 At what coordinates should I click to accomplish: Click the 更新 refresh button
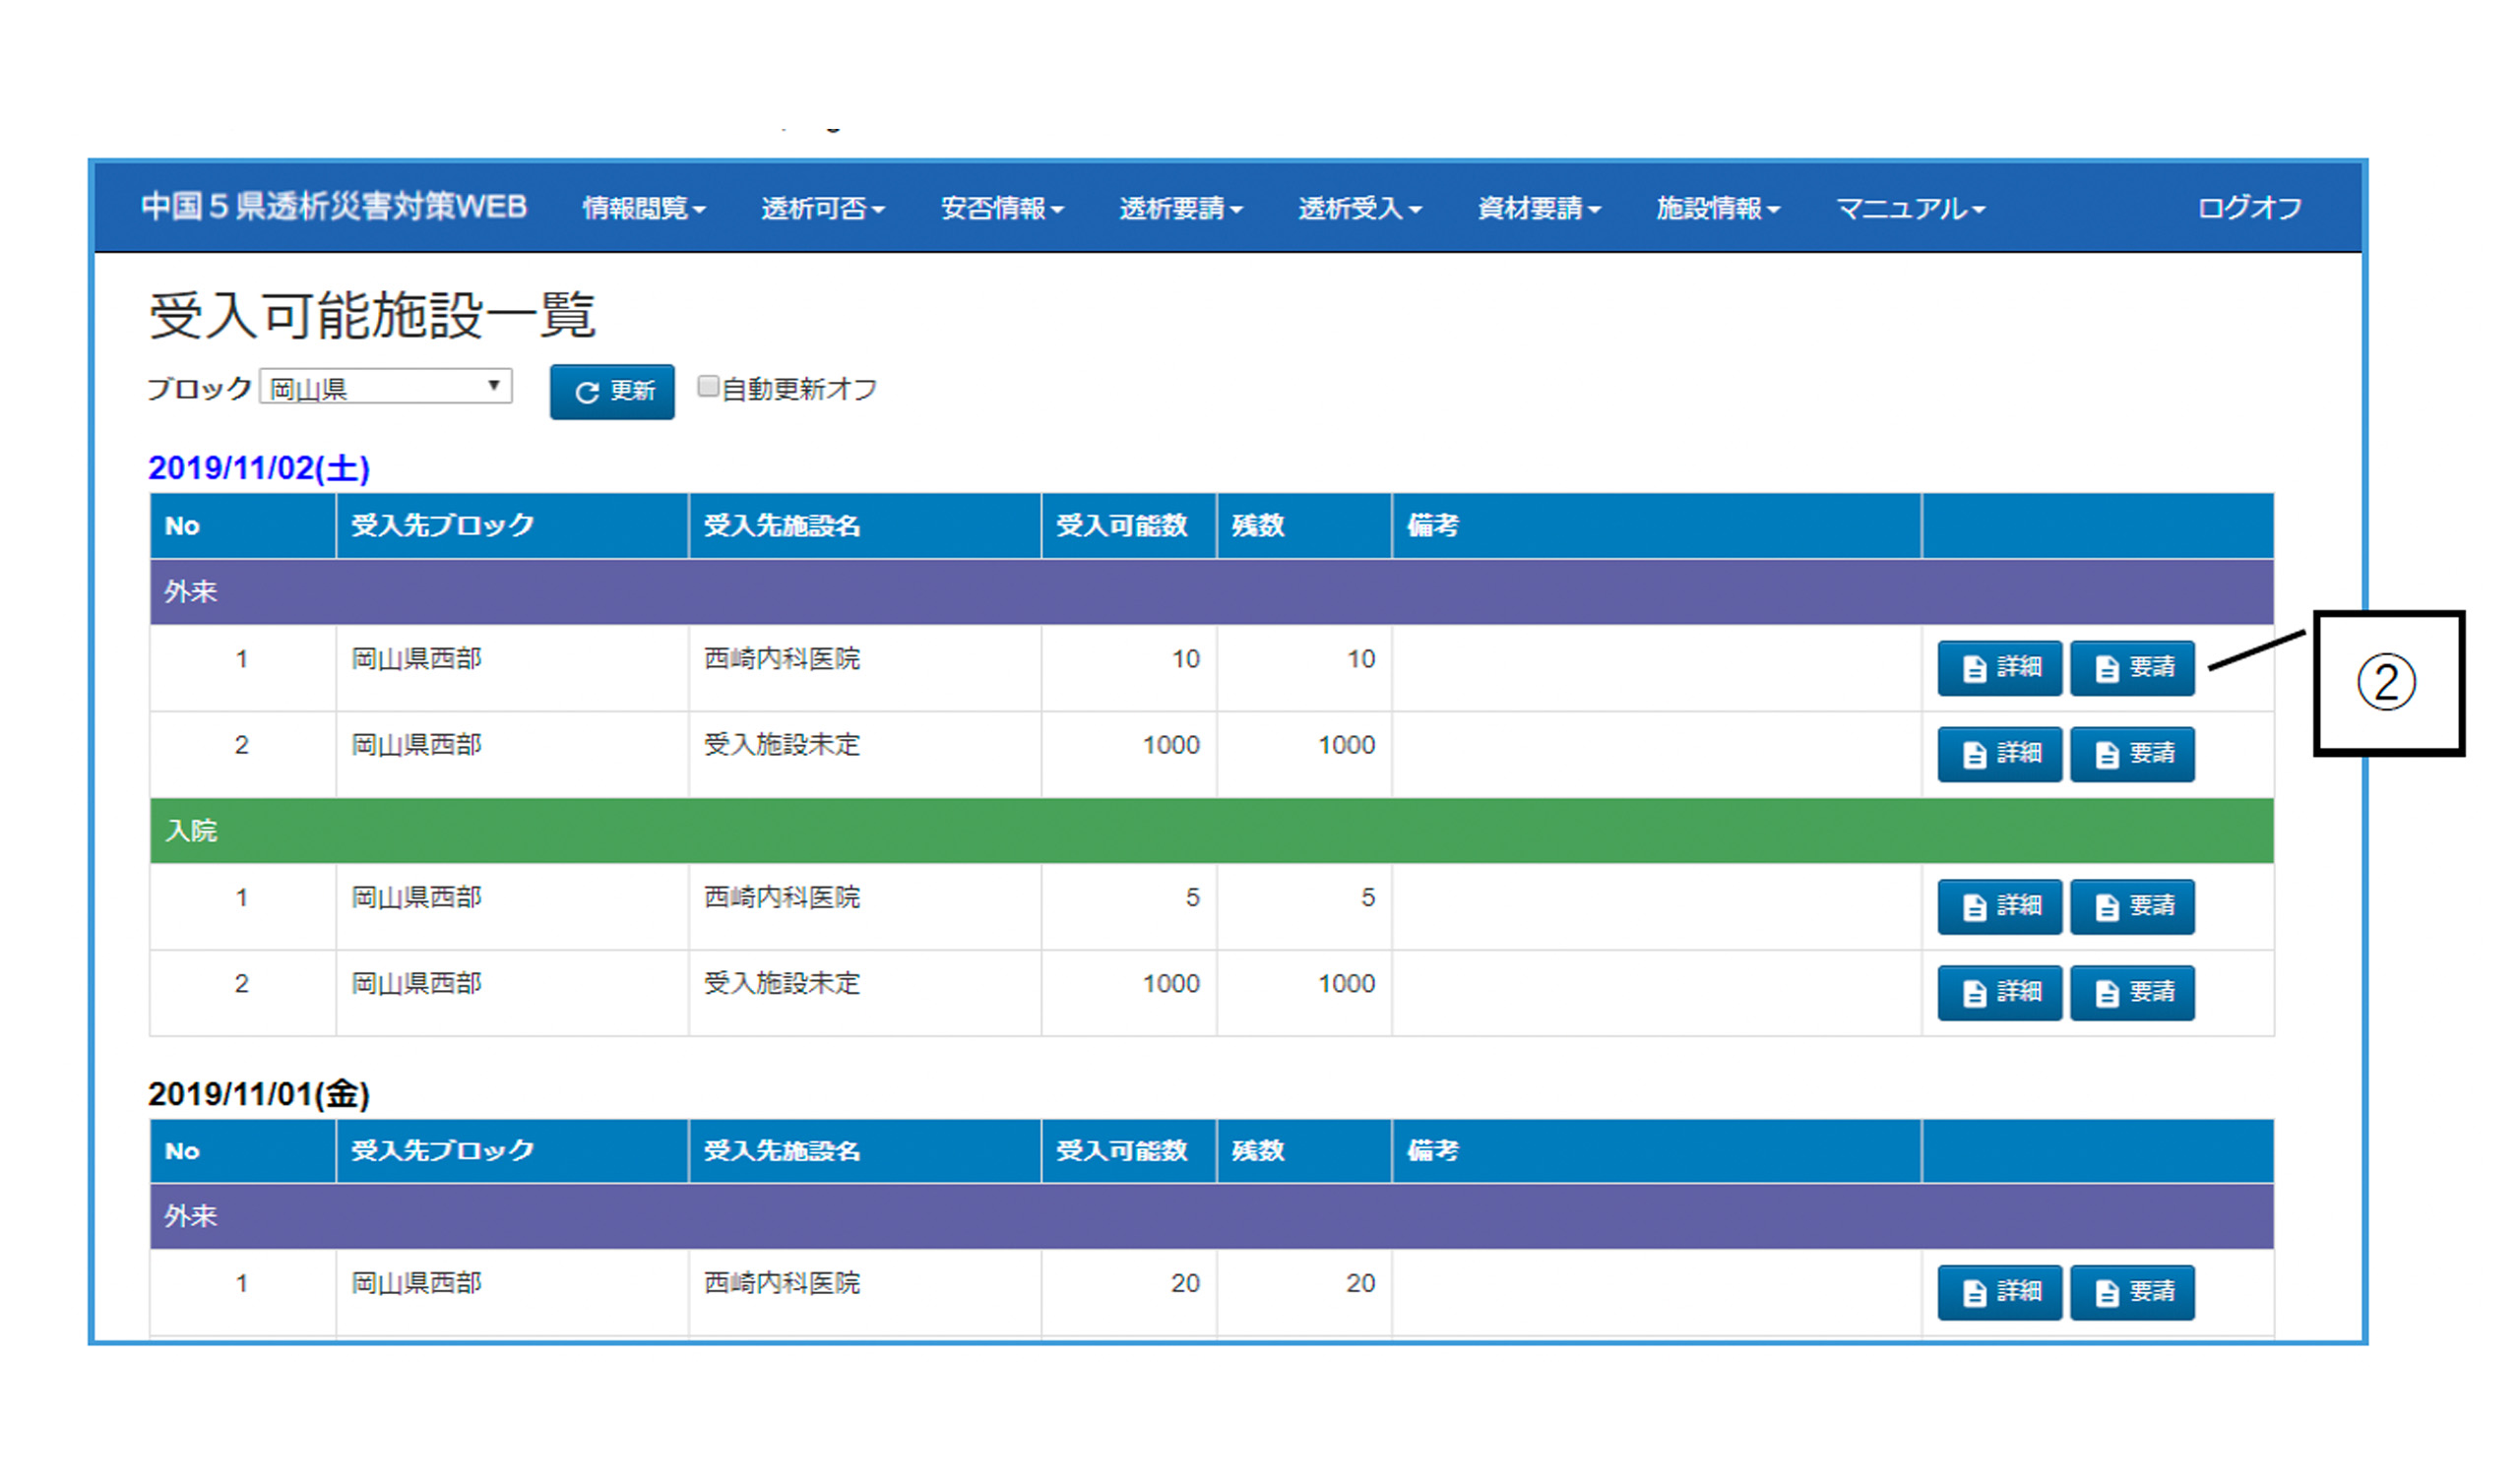pyautogui.click(x=611, y=391)
